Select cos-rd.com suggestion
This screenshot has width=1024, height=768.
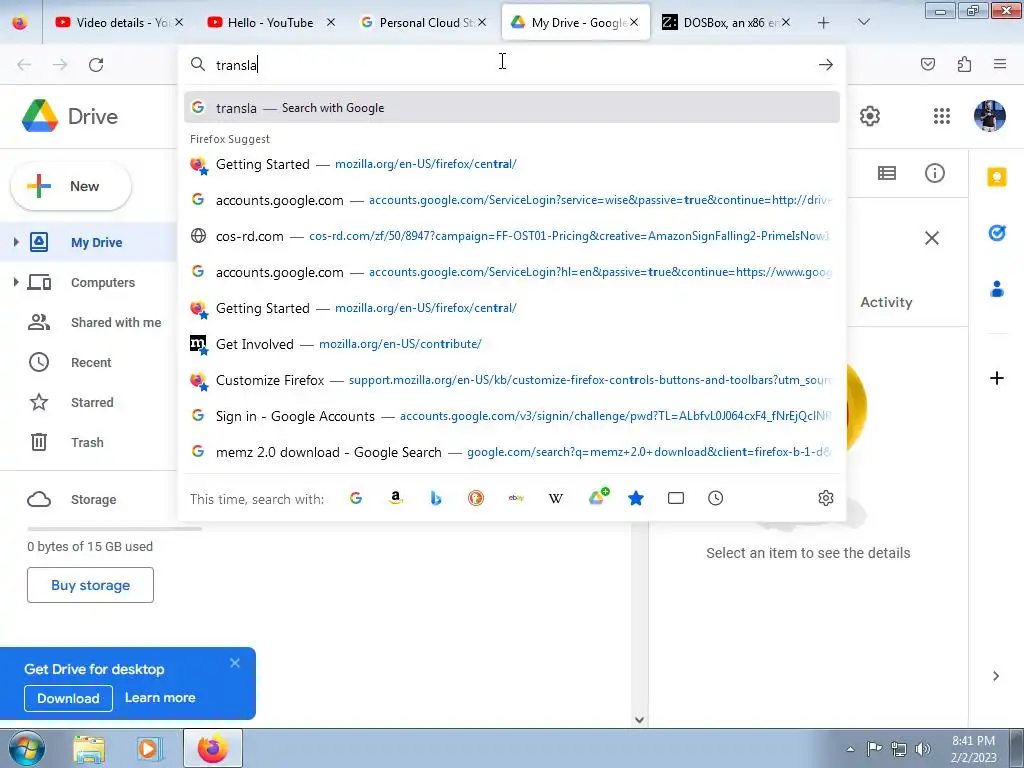512,236
